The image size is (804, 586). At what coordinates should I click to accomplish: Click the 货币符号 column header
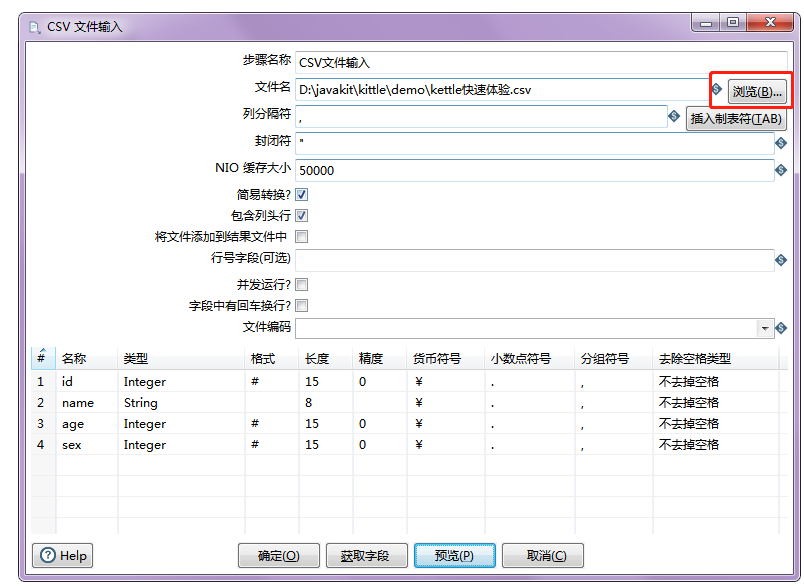(446, 358)
